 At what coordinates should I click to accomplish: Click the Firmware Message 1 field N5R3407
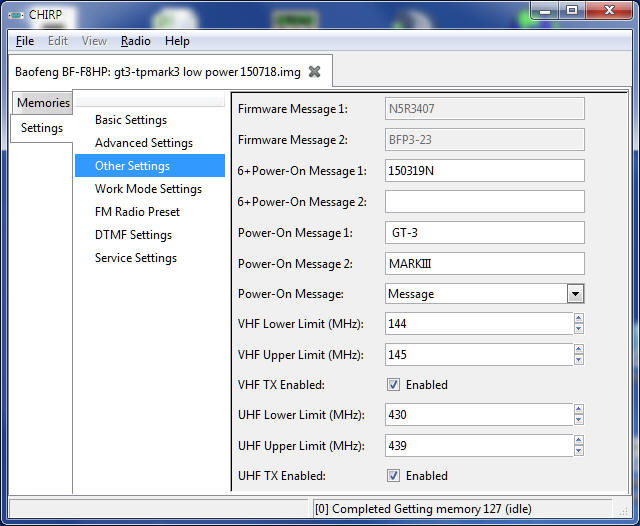[484, 109]
